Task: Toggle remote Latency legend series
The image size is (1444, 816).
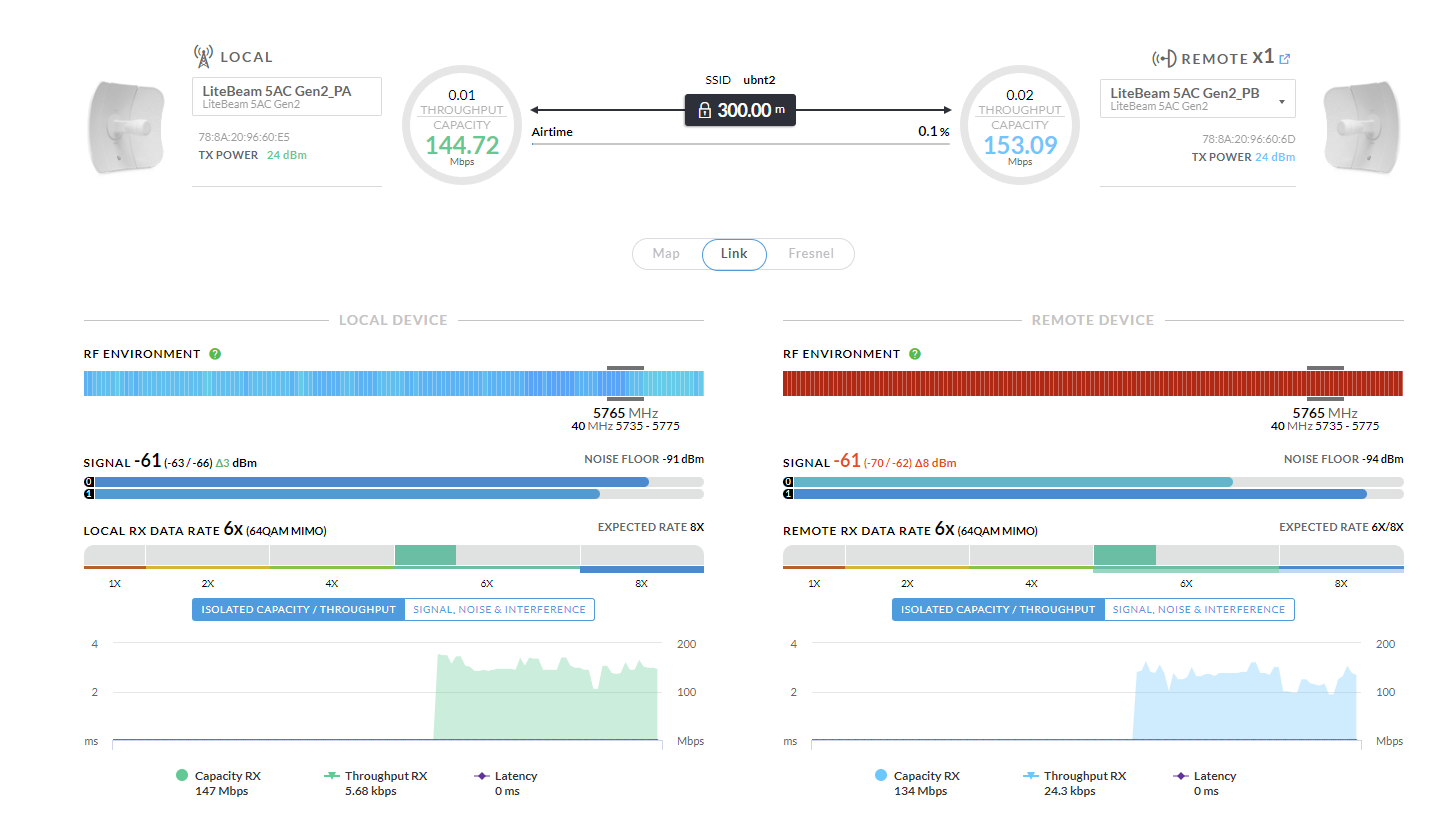Action: pyautogui.click(x=1180, y=775)
